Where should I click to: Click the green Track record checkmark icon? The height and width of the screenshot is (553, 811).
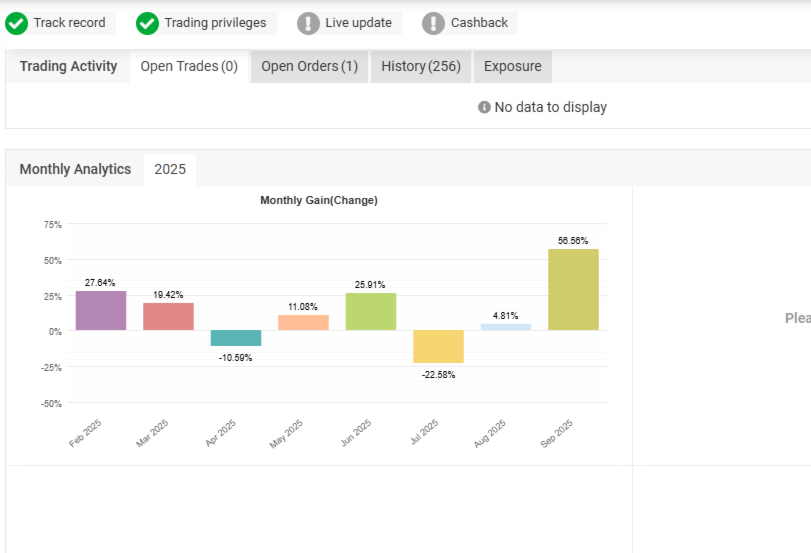pyautogui.click(x=17, y=23)
